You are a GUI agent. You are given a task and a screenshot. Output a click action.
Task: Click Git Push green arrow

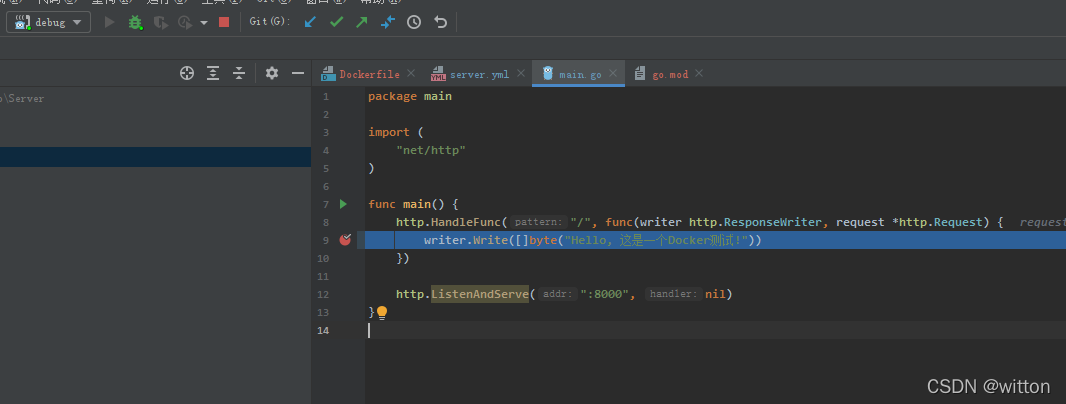(362, 22)
